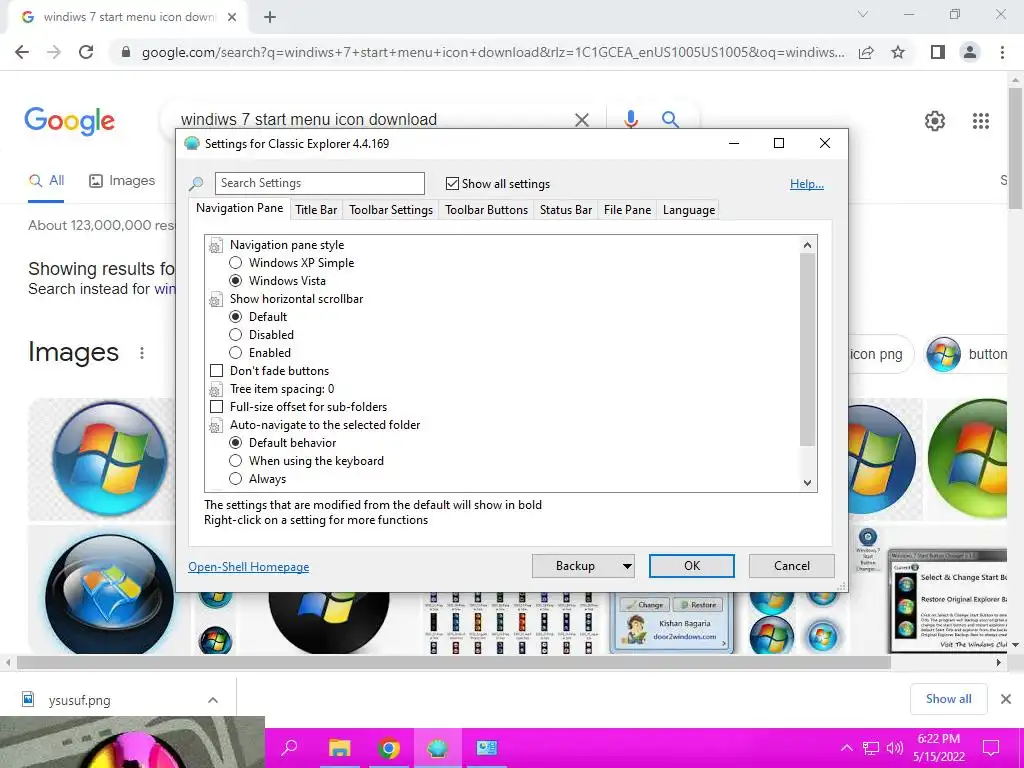Click settings list scroll up arrow
The width and height of the screenshot is (1024, 768).
[807, 245]
